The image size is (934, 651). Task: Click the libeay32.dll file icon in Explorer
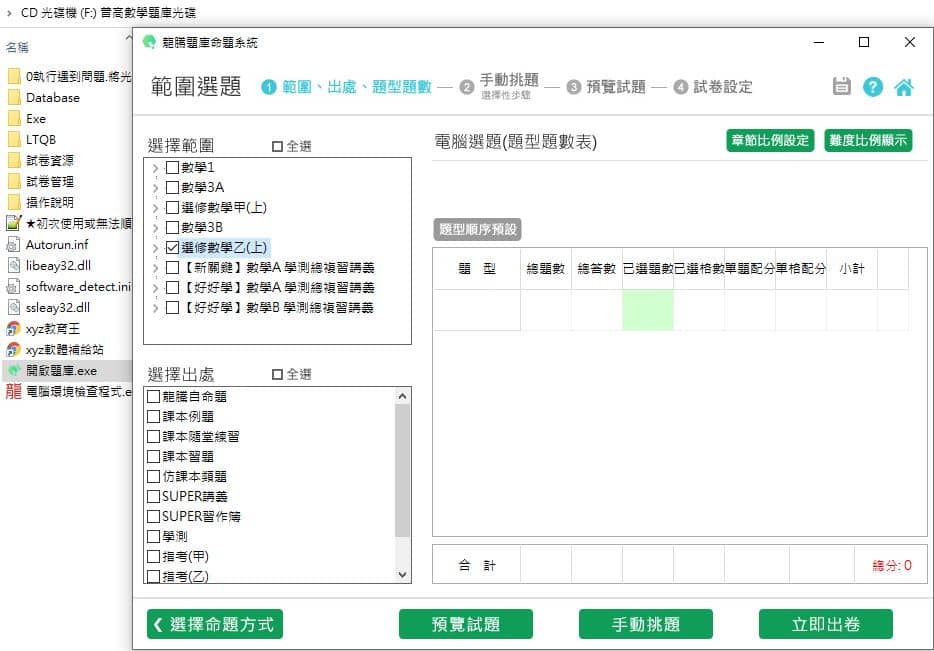pos(14,266)
